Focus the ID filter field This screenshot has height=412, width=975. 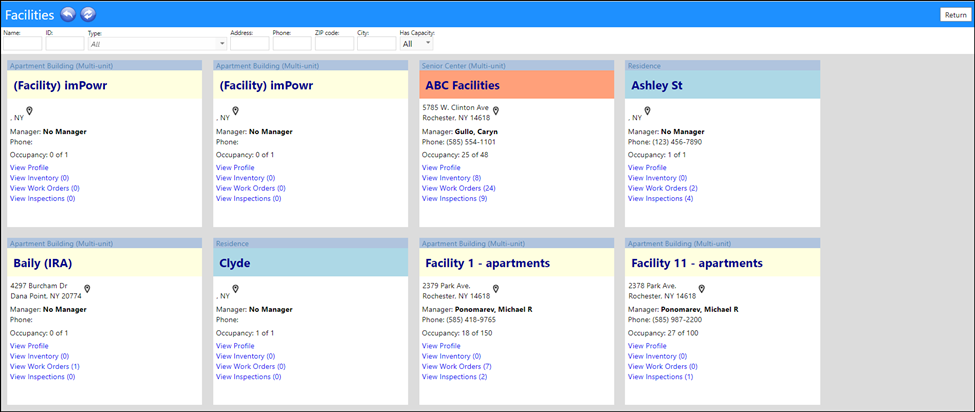[65, 43]
